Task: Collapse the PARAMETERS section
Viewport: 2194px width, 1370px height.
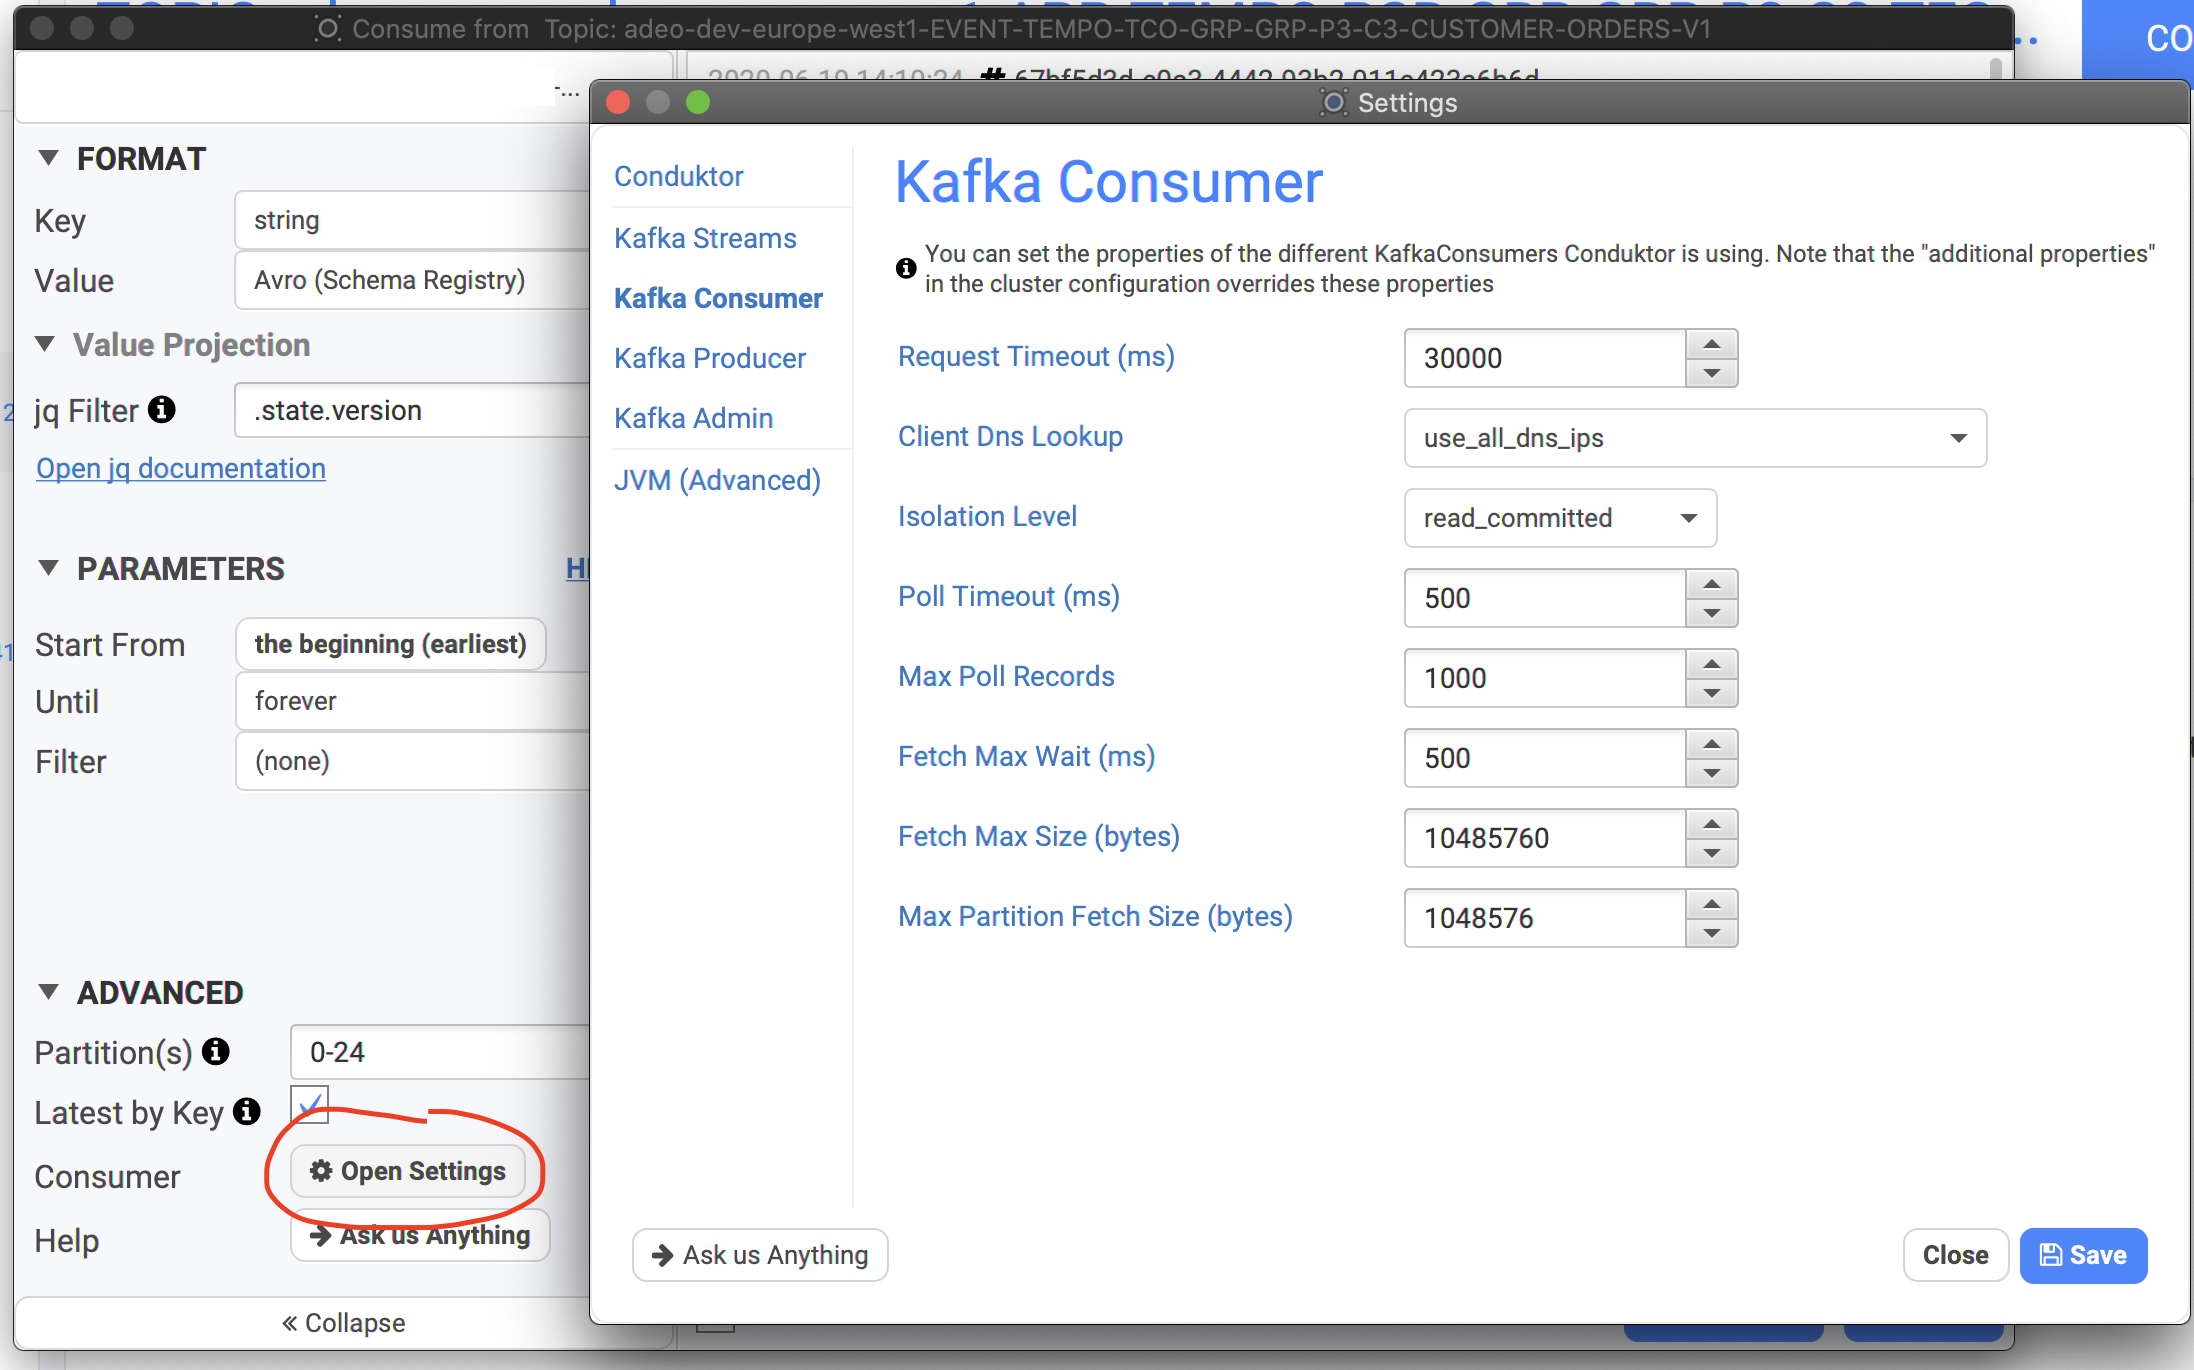Action: coord(48,568)
